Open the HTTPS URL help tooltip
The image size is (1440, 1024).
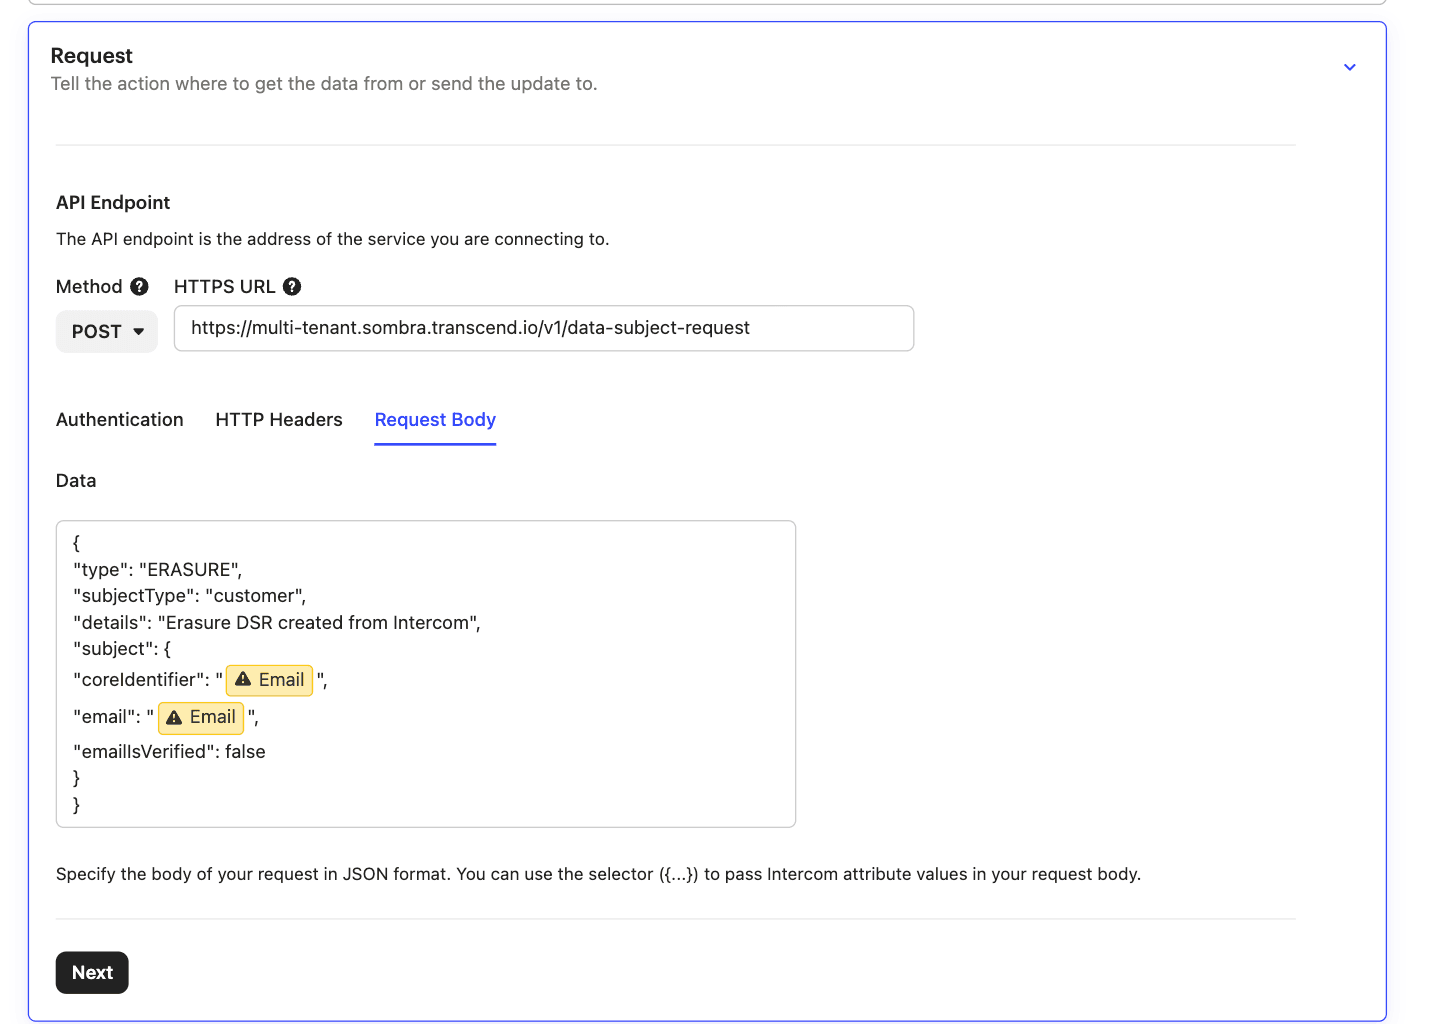click(291, 286)
